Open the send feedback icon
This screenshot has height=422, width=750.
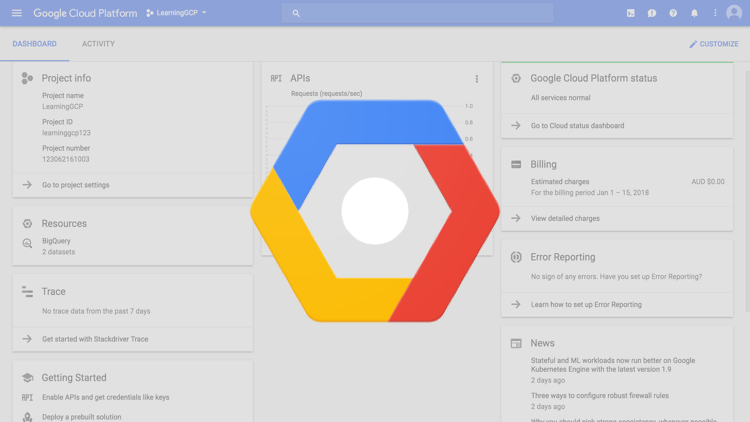651,13
